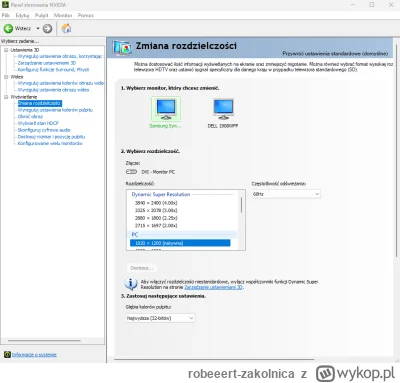Click the Dostosuj... button

pyautogui.click(x=142, y=268)
